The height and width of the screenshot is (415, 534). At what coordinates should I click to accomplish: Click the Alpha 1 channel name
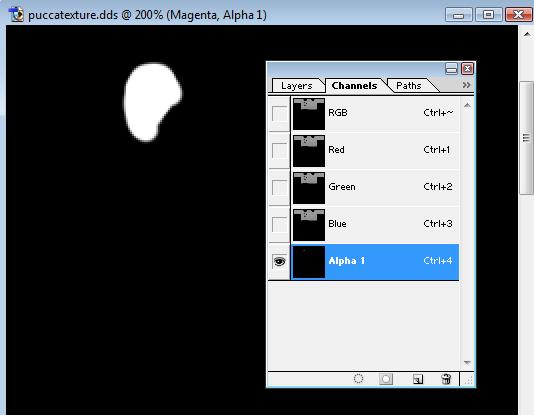[x=346, y=261]
